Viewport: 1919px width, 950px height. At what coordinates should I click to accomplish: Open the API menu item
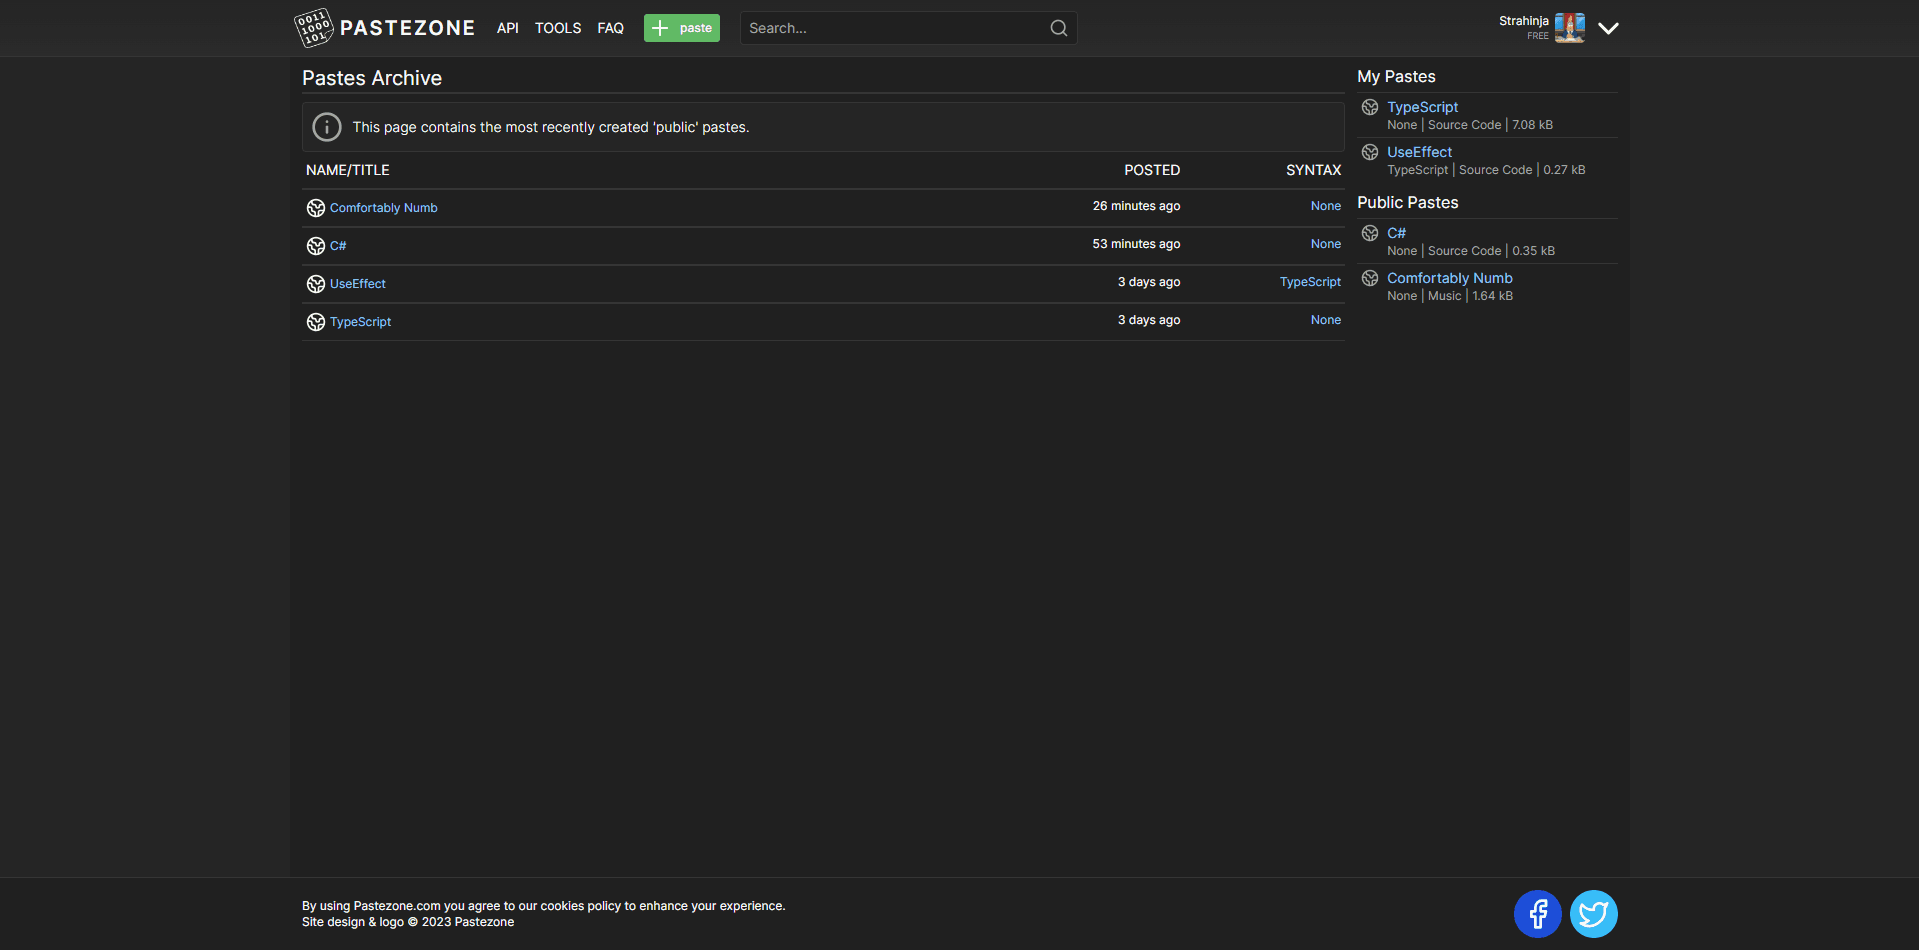click(508, 28)
